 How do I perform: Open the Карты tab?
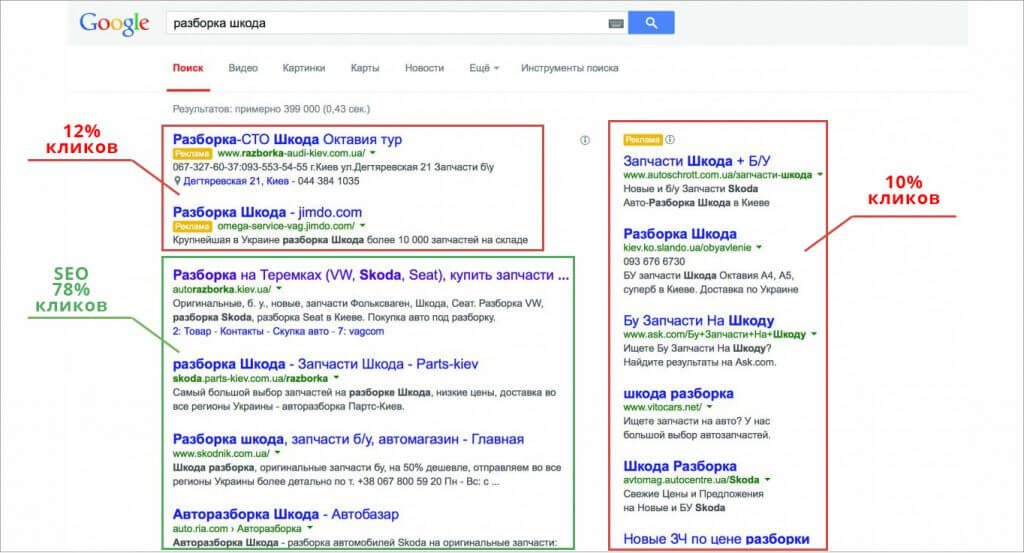[364, 68]
